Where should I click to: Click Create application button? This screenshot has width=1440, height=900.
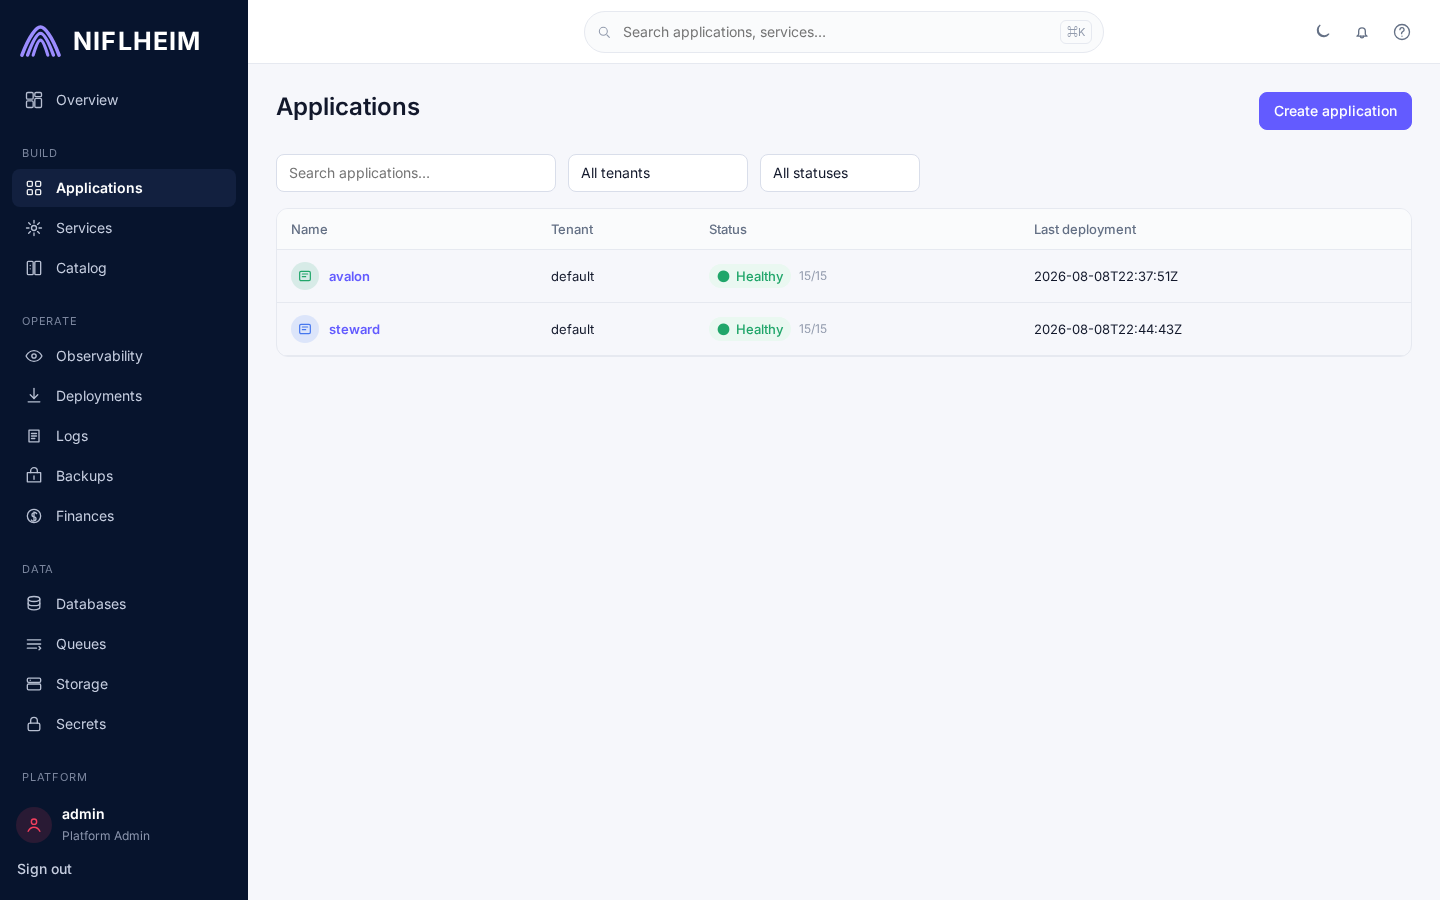point(1335,111)
